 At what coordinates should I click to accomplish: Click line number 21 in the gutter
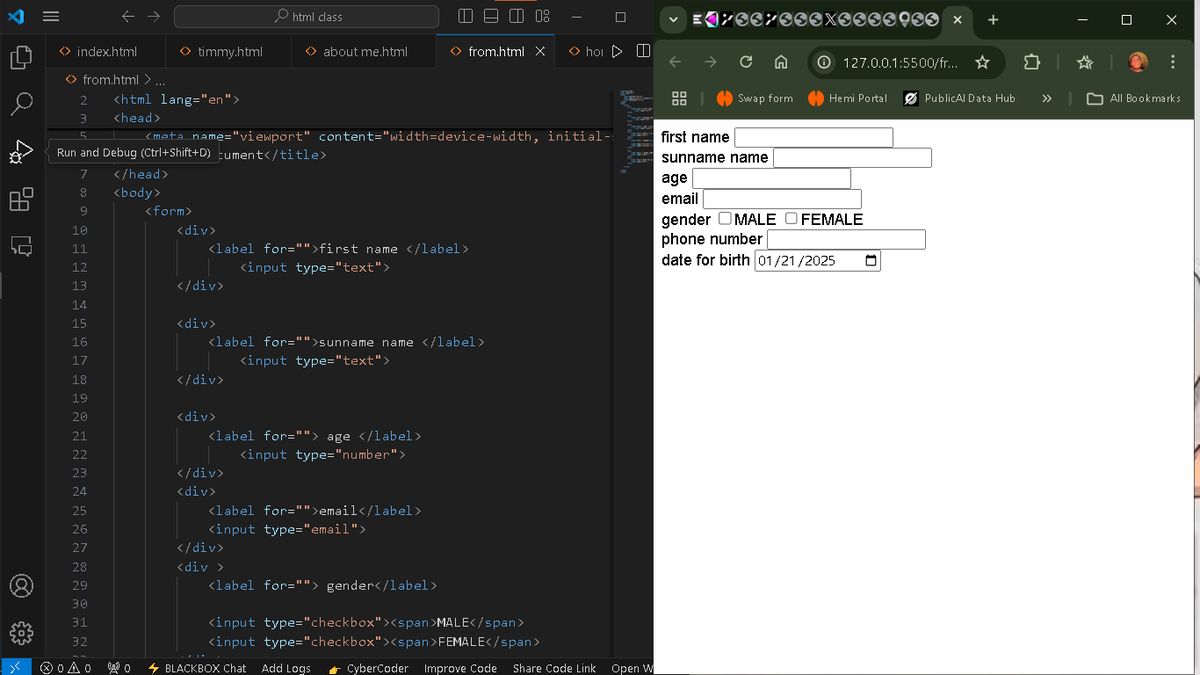pos(79,436)
